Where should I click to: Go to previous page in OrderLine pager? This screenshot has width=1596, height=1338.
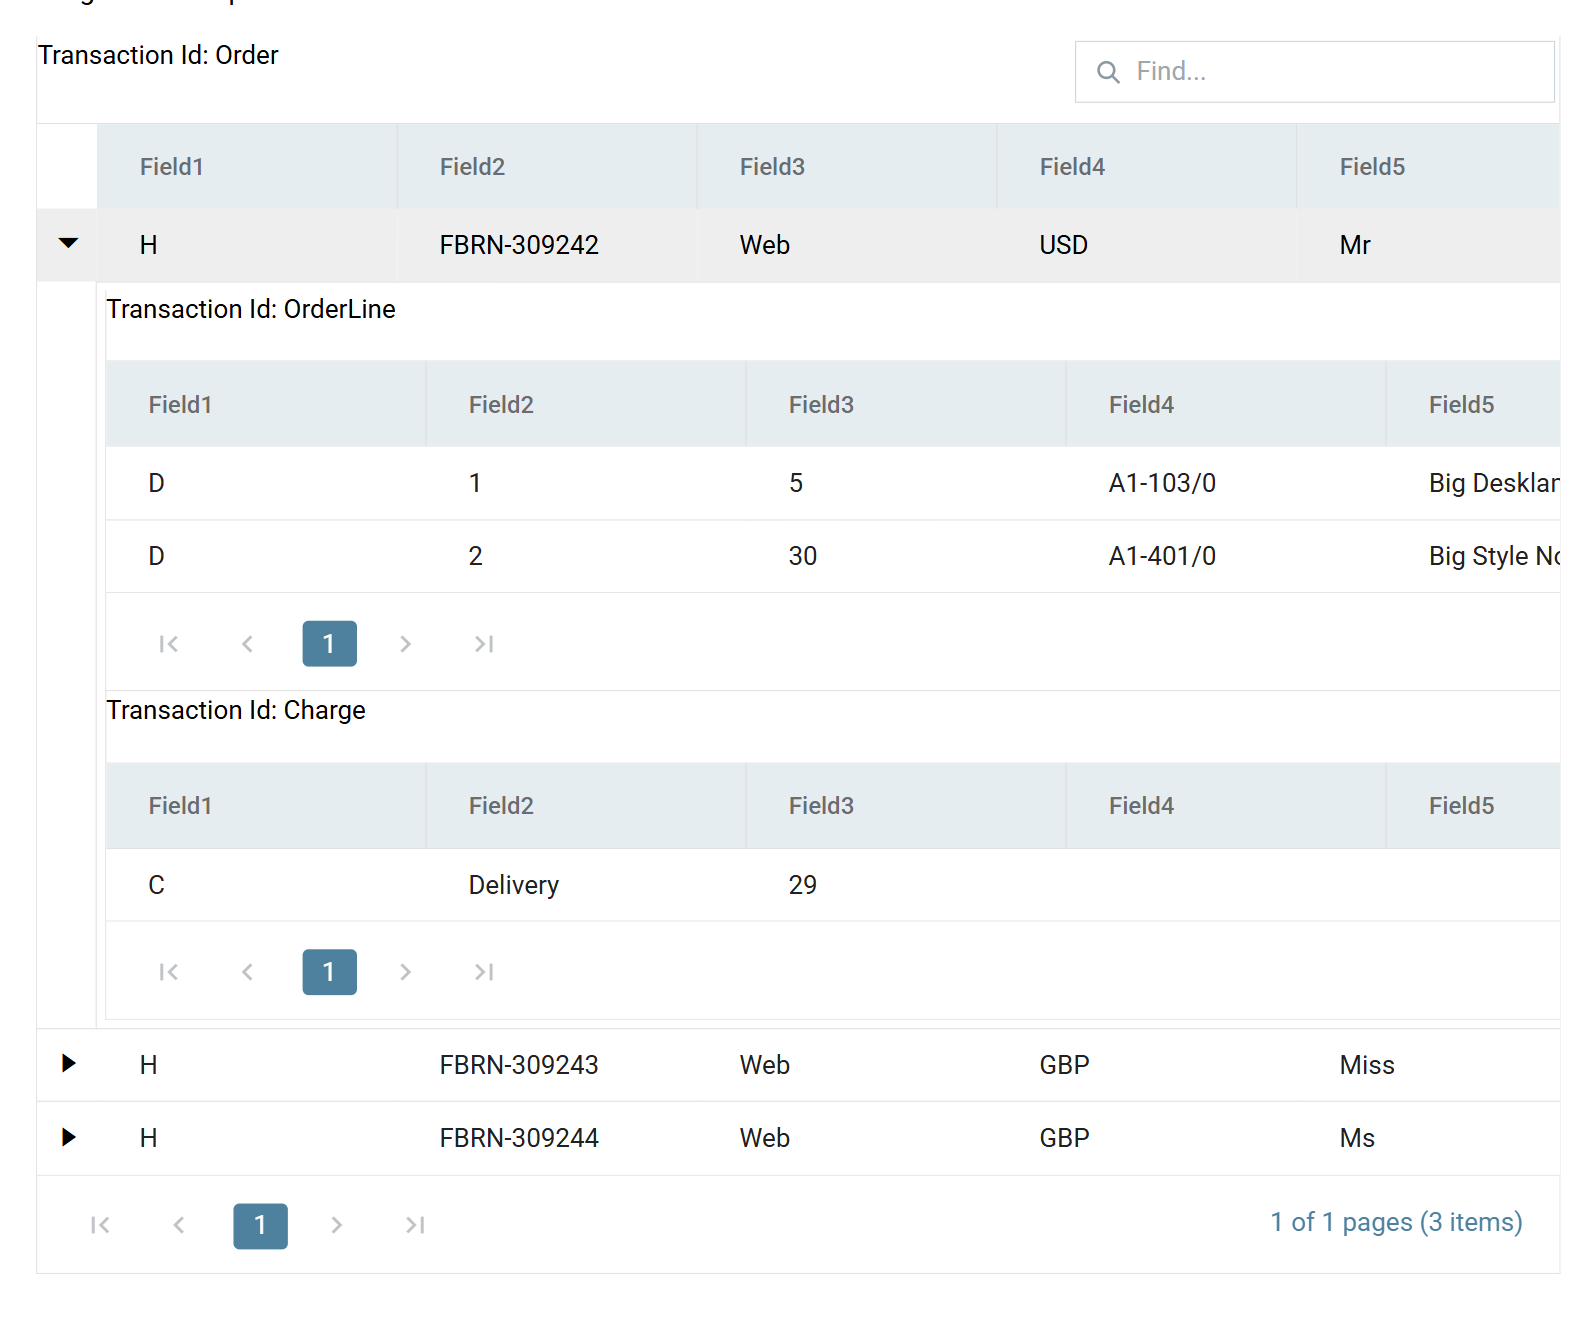tap(248, 644)
